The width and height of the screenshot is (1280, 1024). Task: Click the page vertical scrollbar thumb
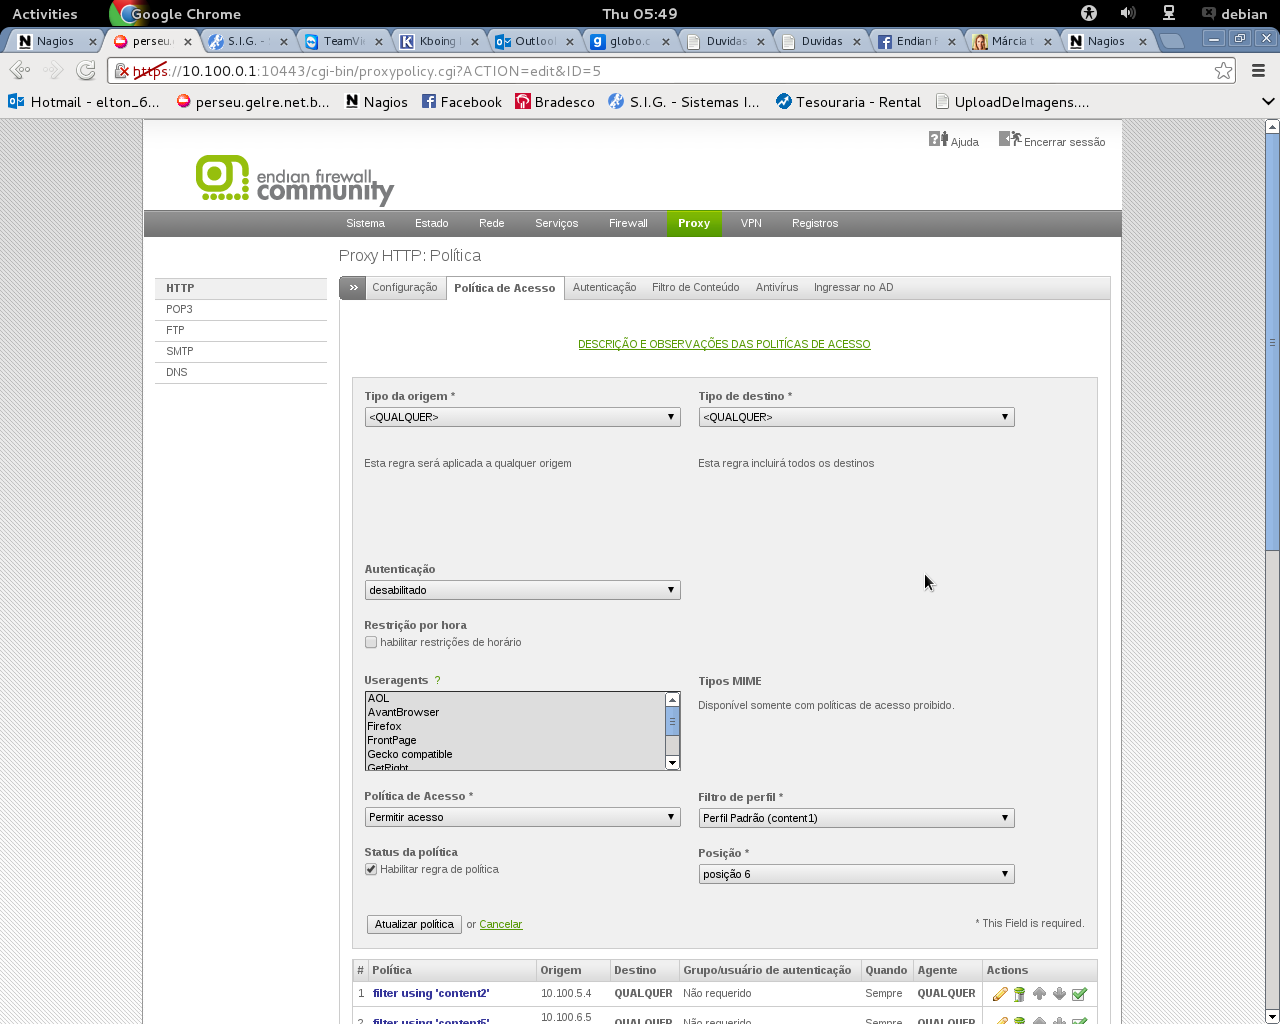coord(1272,340)
